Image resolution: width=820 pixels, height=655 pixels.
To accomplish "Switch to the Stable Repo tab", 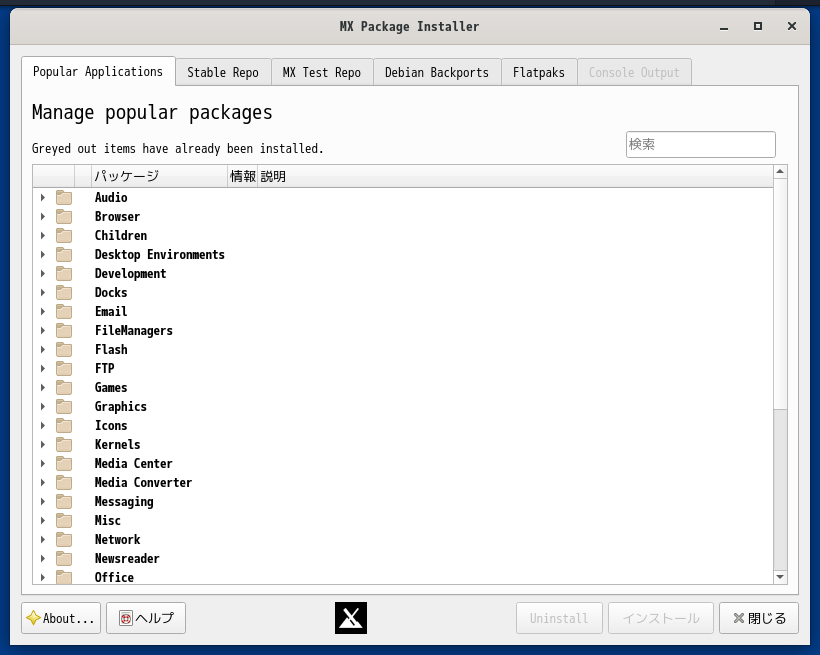I will [223, 72].
